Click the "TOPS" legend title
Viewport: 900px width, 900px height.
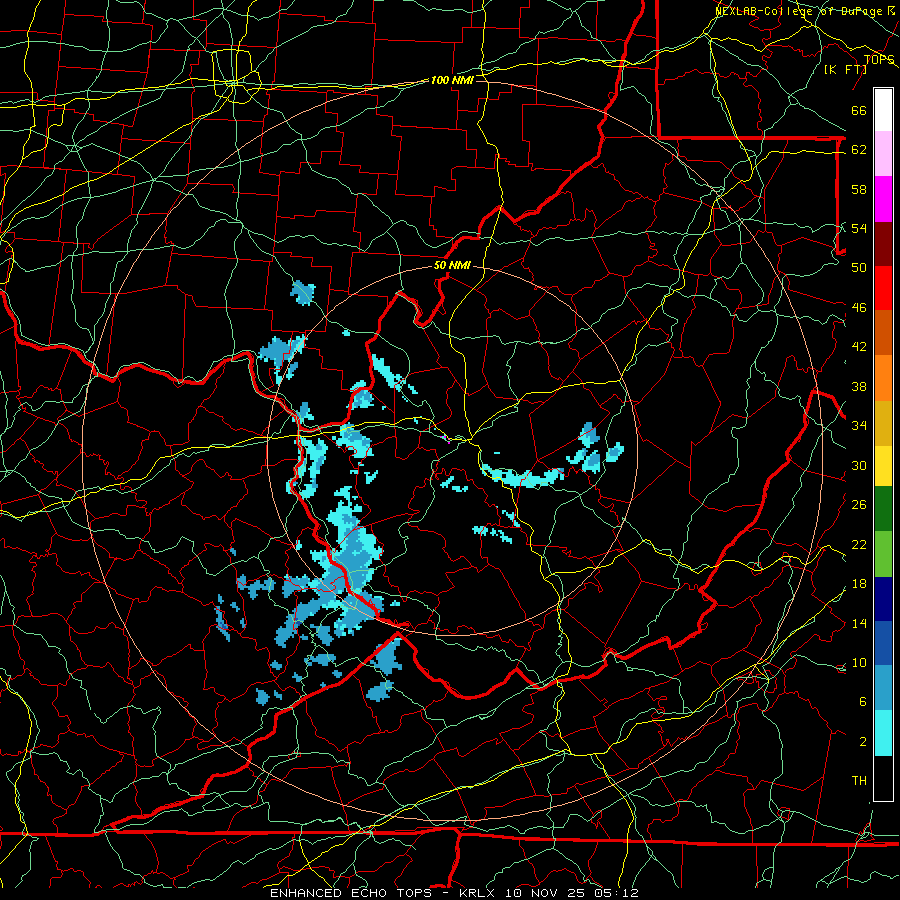pos(879,59)
